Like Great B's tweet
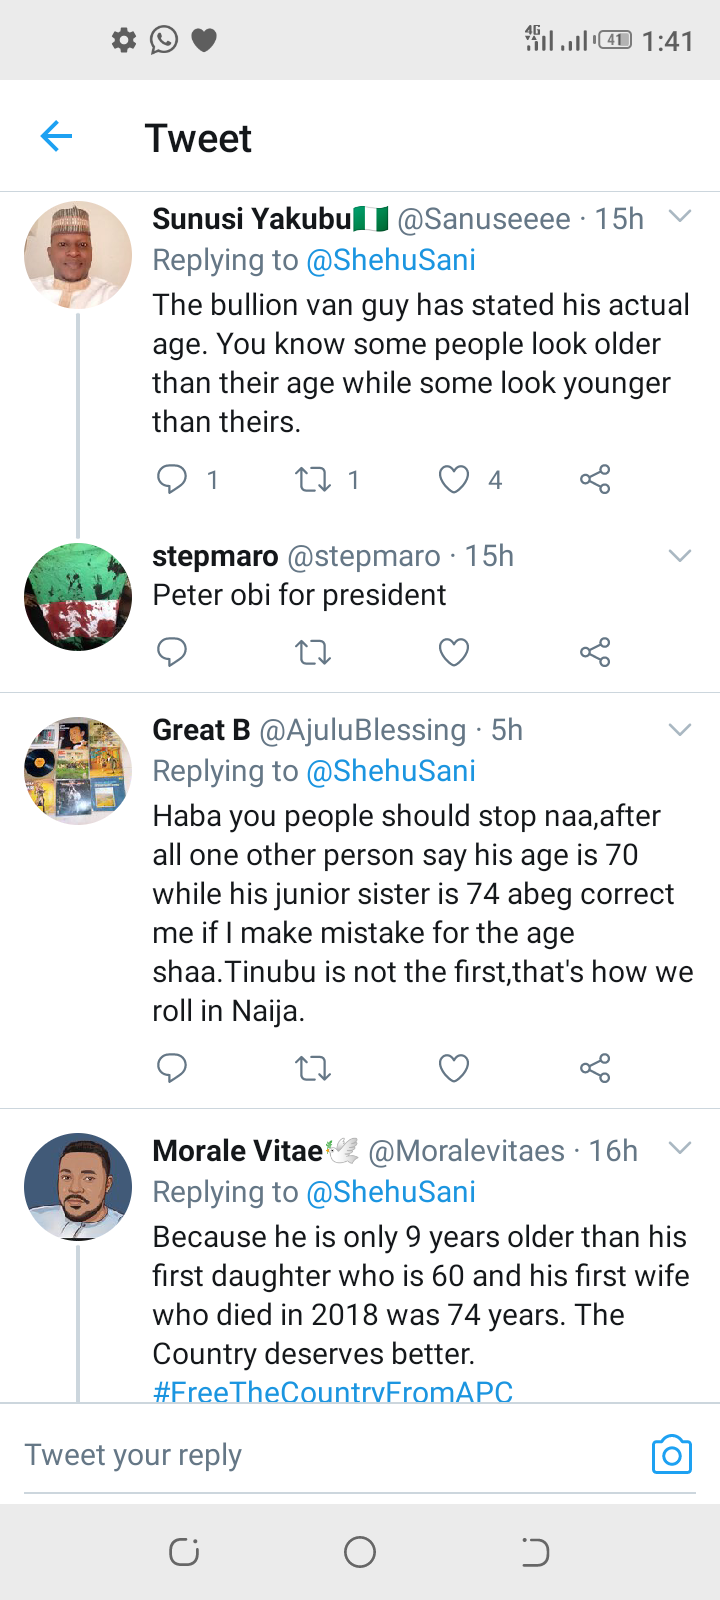This screenshot has height=1600, width=720. tap(454, 1069)
